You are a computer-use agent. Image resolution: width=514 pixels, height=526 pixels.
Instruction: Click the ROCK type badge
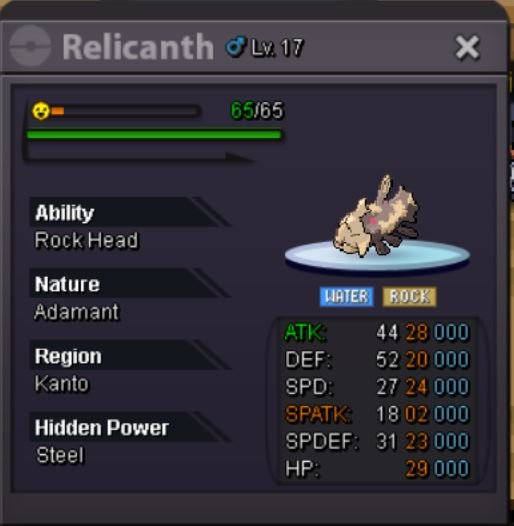click(409, 297)
